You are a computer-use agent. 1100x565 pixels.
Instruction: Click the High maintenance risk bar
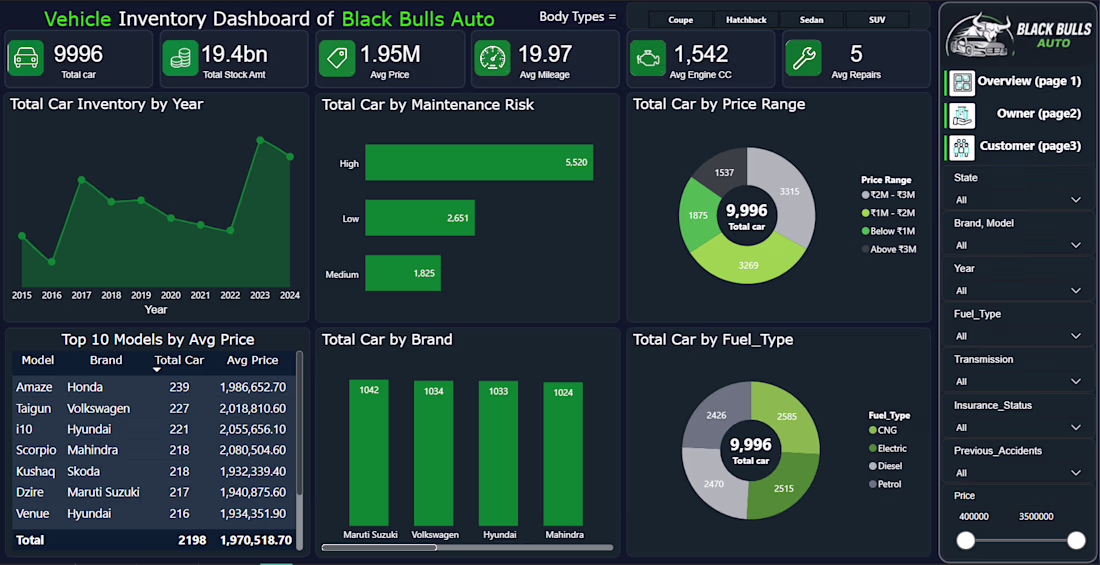pos(479,163)
